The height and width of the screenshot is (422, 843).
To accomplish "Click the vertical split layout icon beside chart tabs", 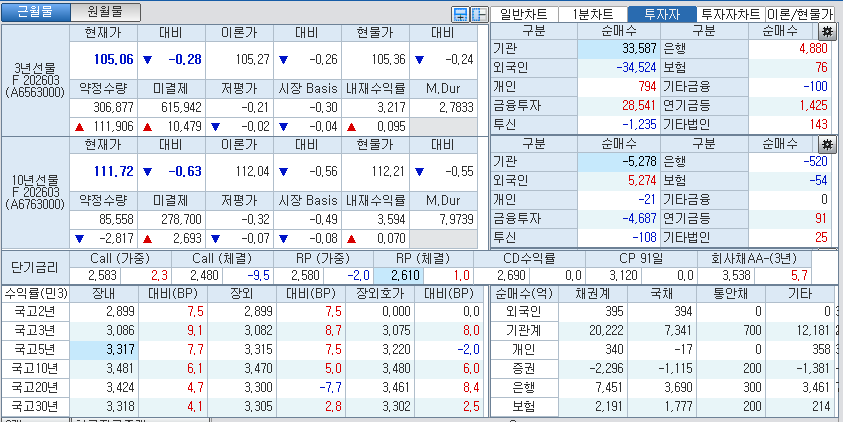I will click(x=478, y=15).
